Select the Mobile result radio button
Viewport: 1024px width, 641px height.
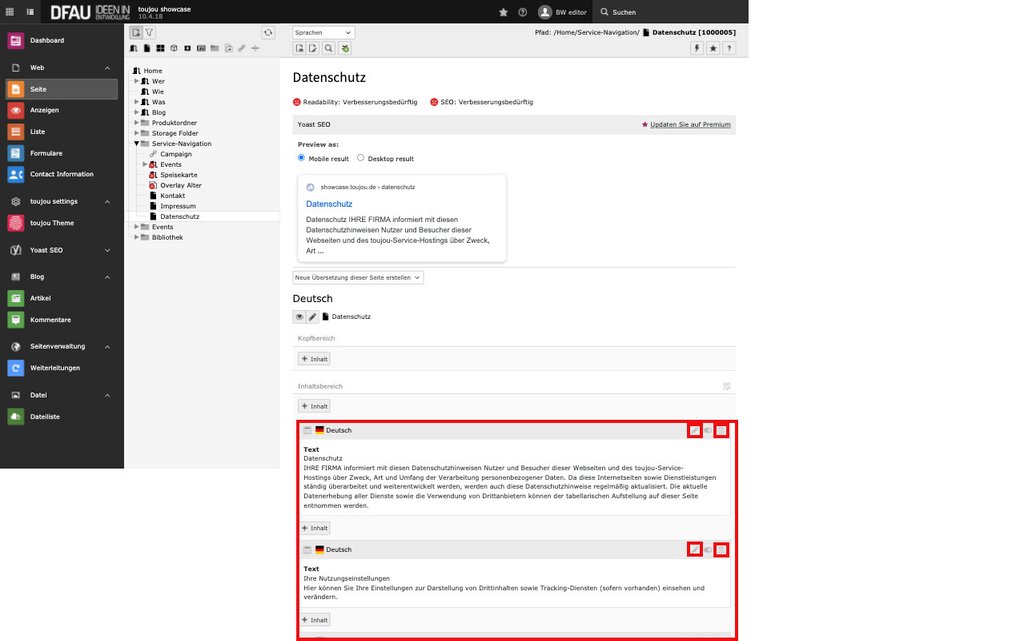click(302, 158)
